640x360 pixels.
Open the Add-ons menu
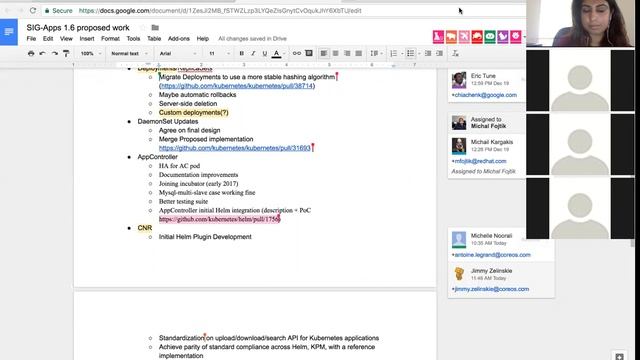179,39
